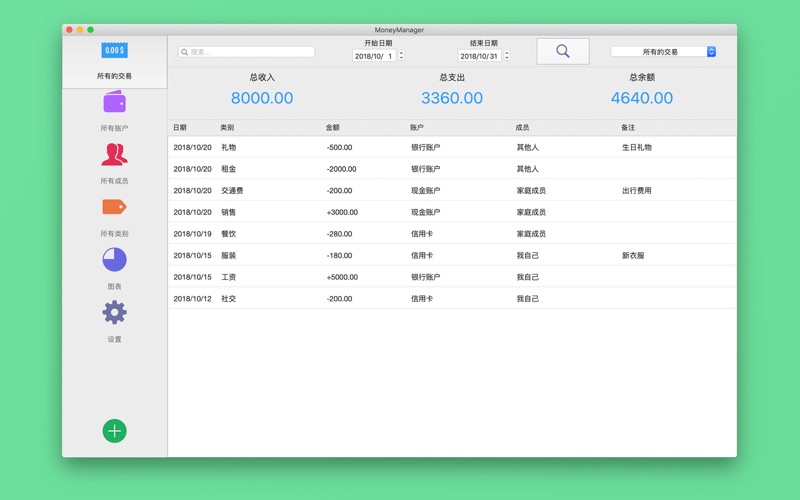Open the All Transactions sidebar icon
The image size is (800, 500).
[x=114, y=51]
